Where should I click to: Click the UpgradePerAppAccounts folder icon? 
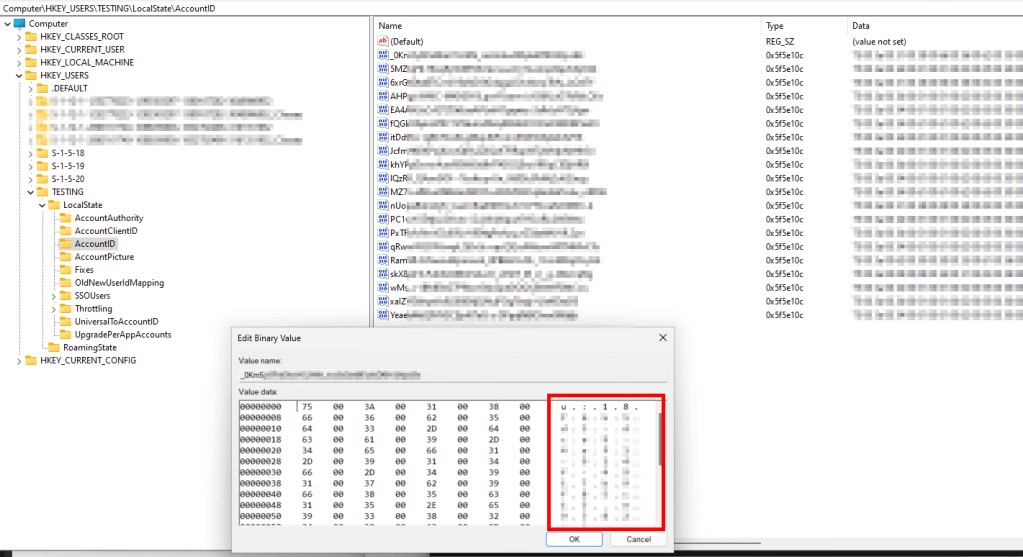[65, 335]
